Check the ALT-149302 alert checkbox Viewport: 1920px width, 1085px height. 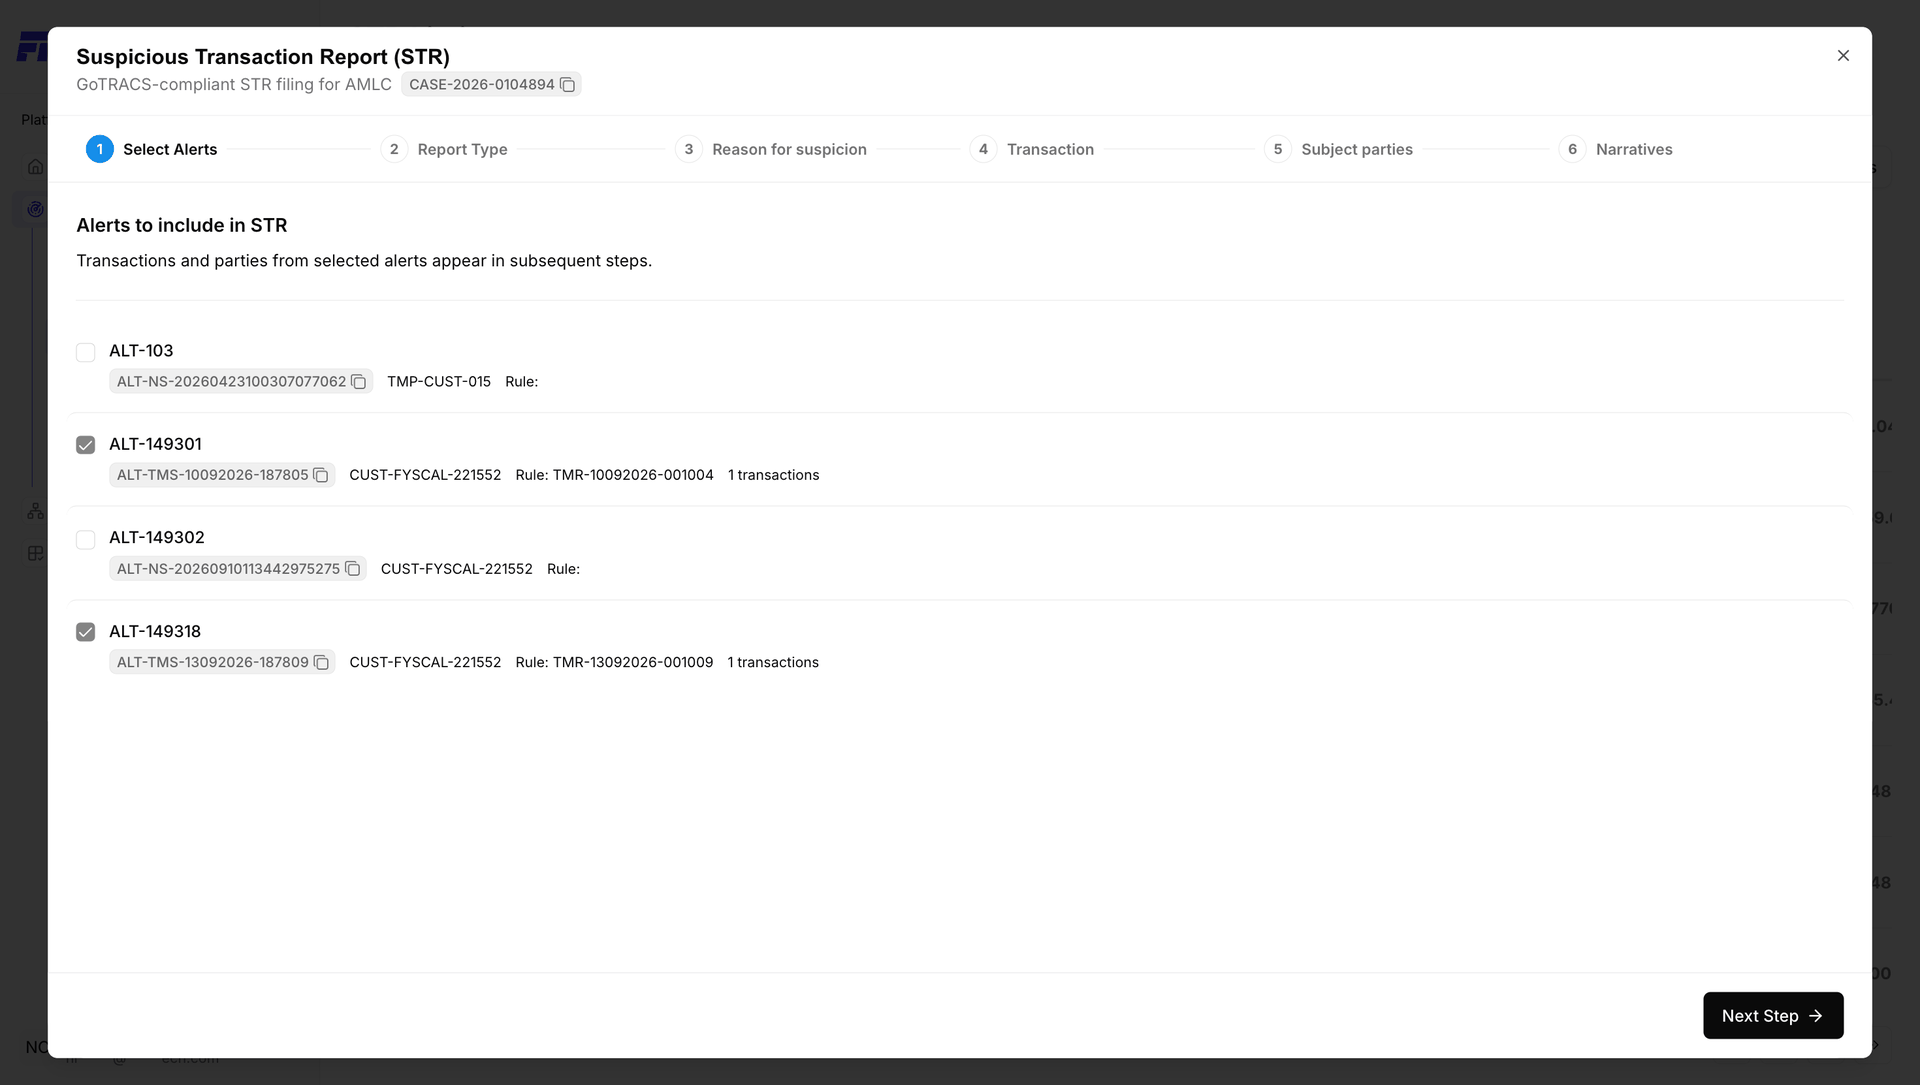tap(86, 539)
